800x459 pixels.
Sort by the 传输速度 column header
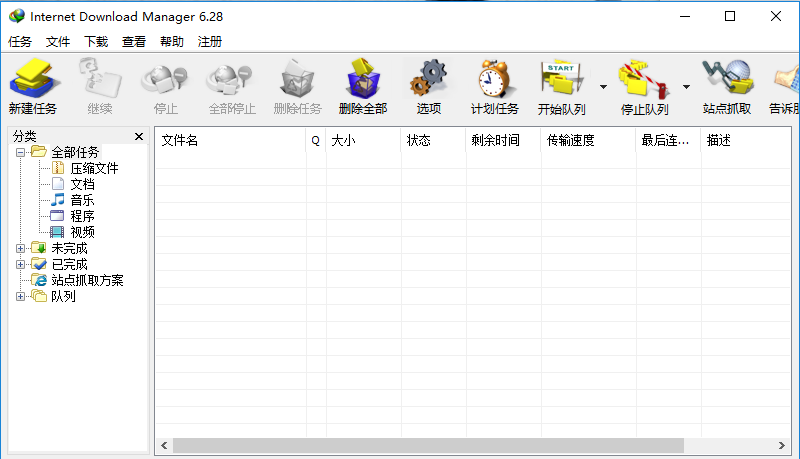pyautogui.click(x=588, y=140)
